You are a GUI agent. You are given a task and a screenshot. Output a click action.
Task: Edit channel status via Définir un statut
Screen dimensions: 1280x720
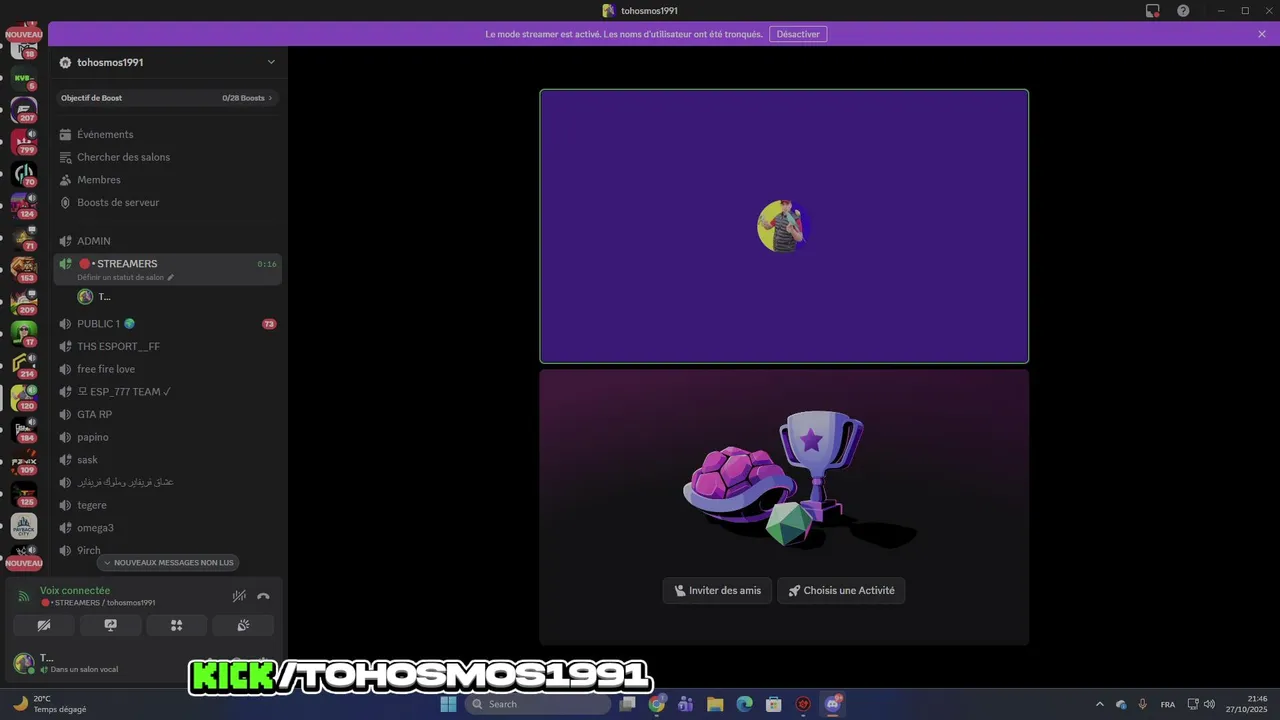click(125, 277)
